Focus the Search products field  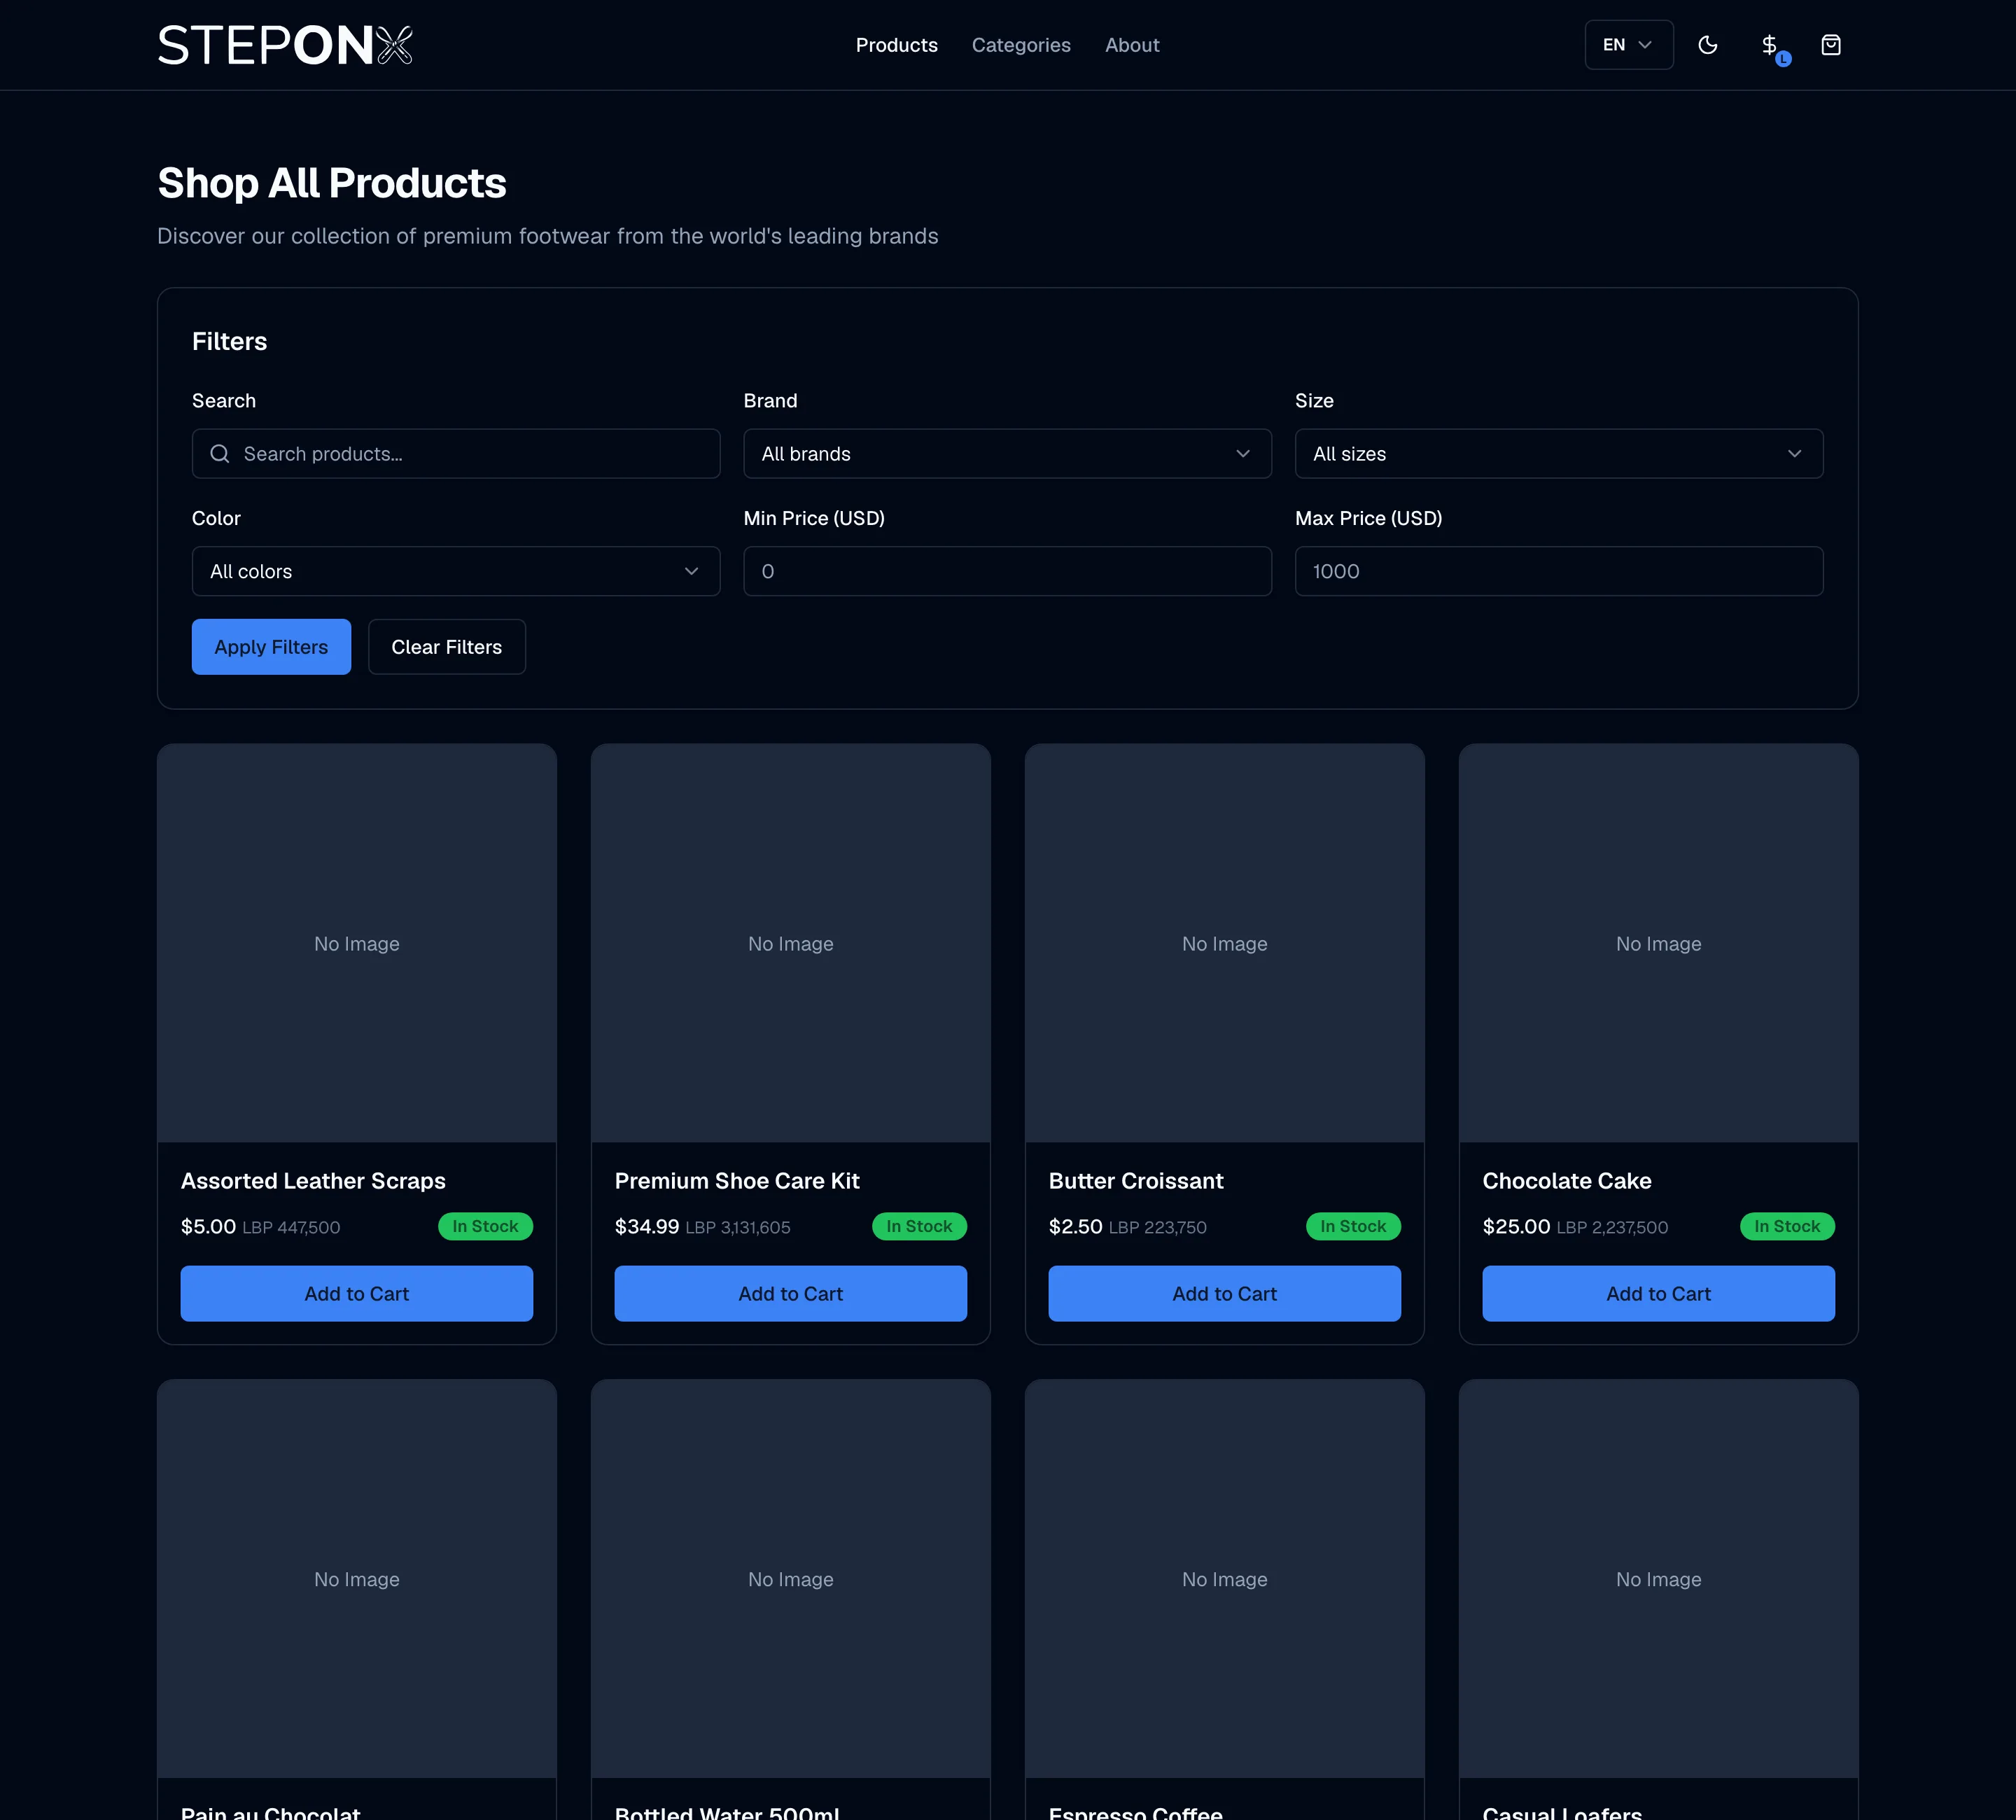pos(456,454)
